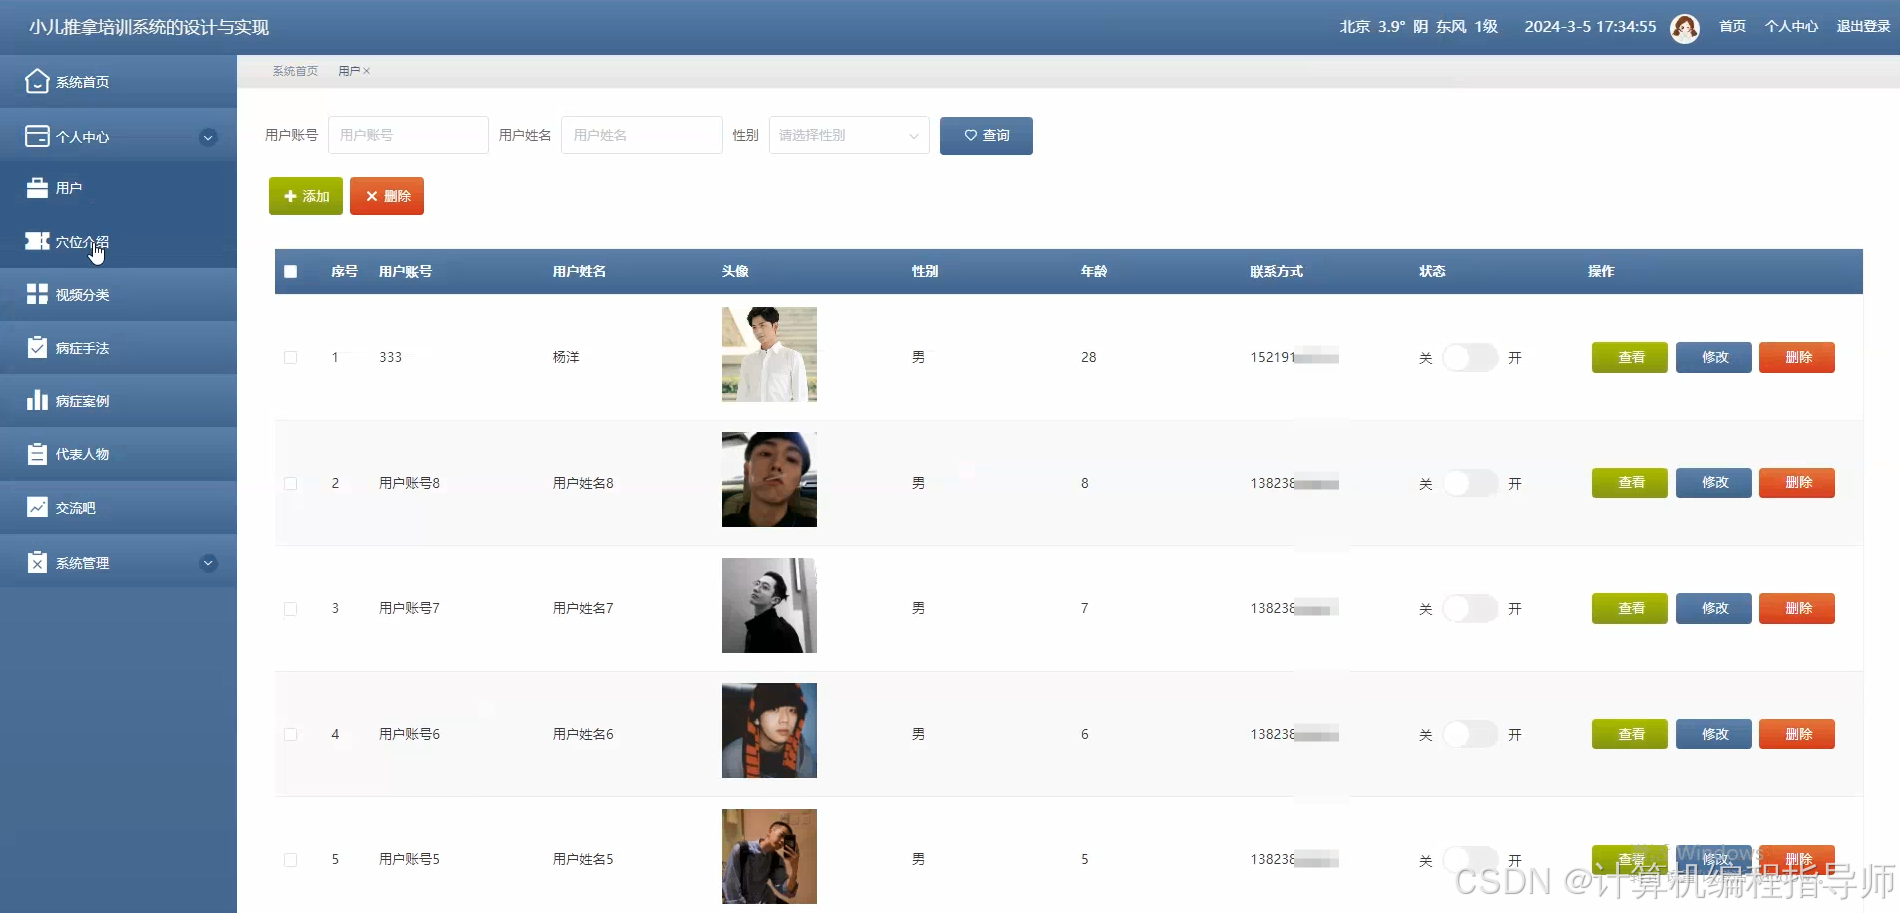The width and height of the screenshot is (1900, 913).
Task: Click the 用户账号 column header
Action: [405, 271]
